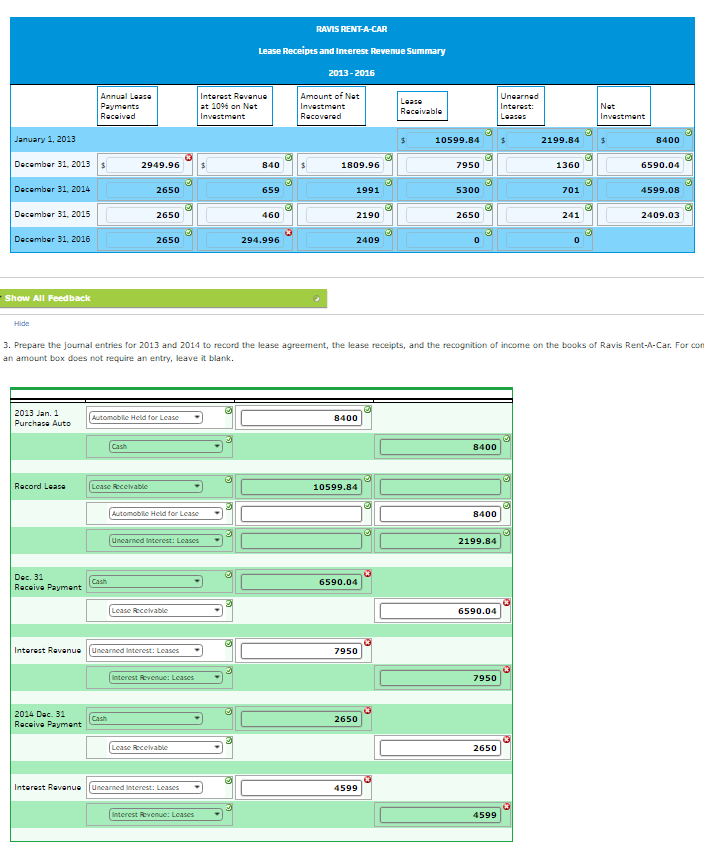Image resolution: width=704 pixels, height=847 pixels.
Task: Edit the 6590.04 Cash debit field
Action: [301, 582]
